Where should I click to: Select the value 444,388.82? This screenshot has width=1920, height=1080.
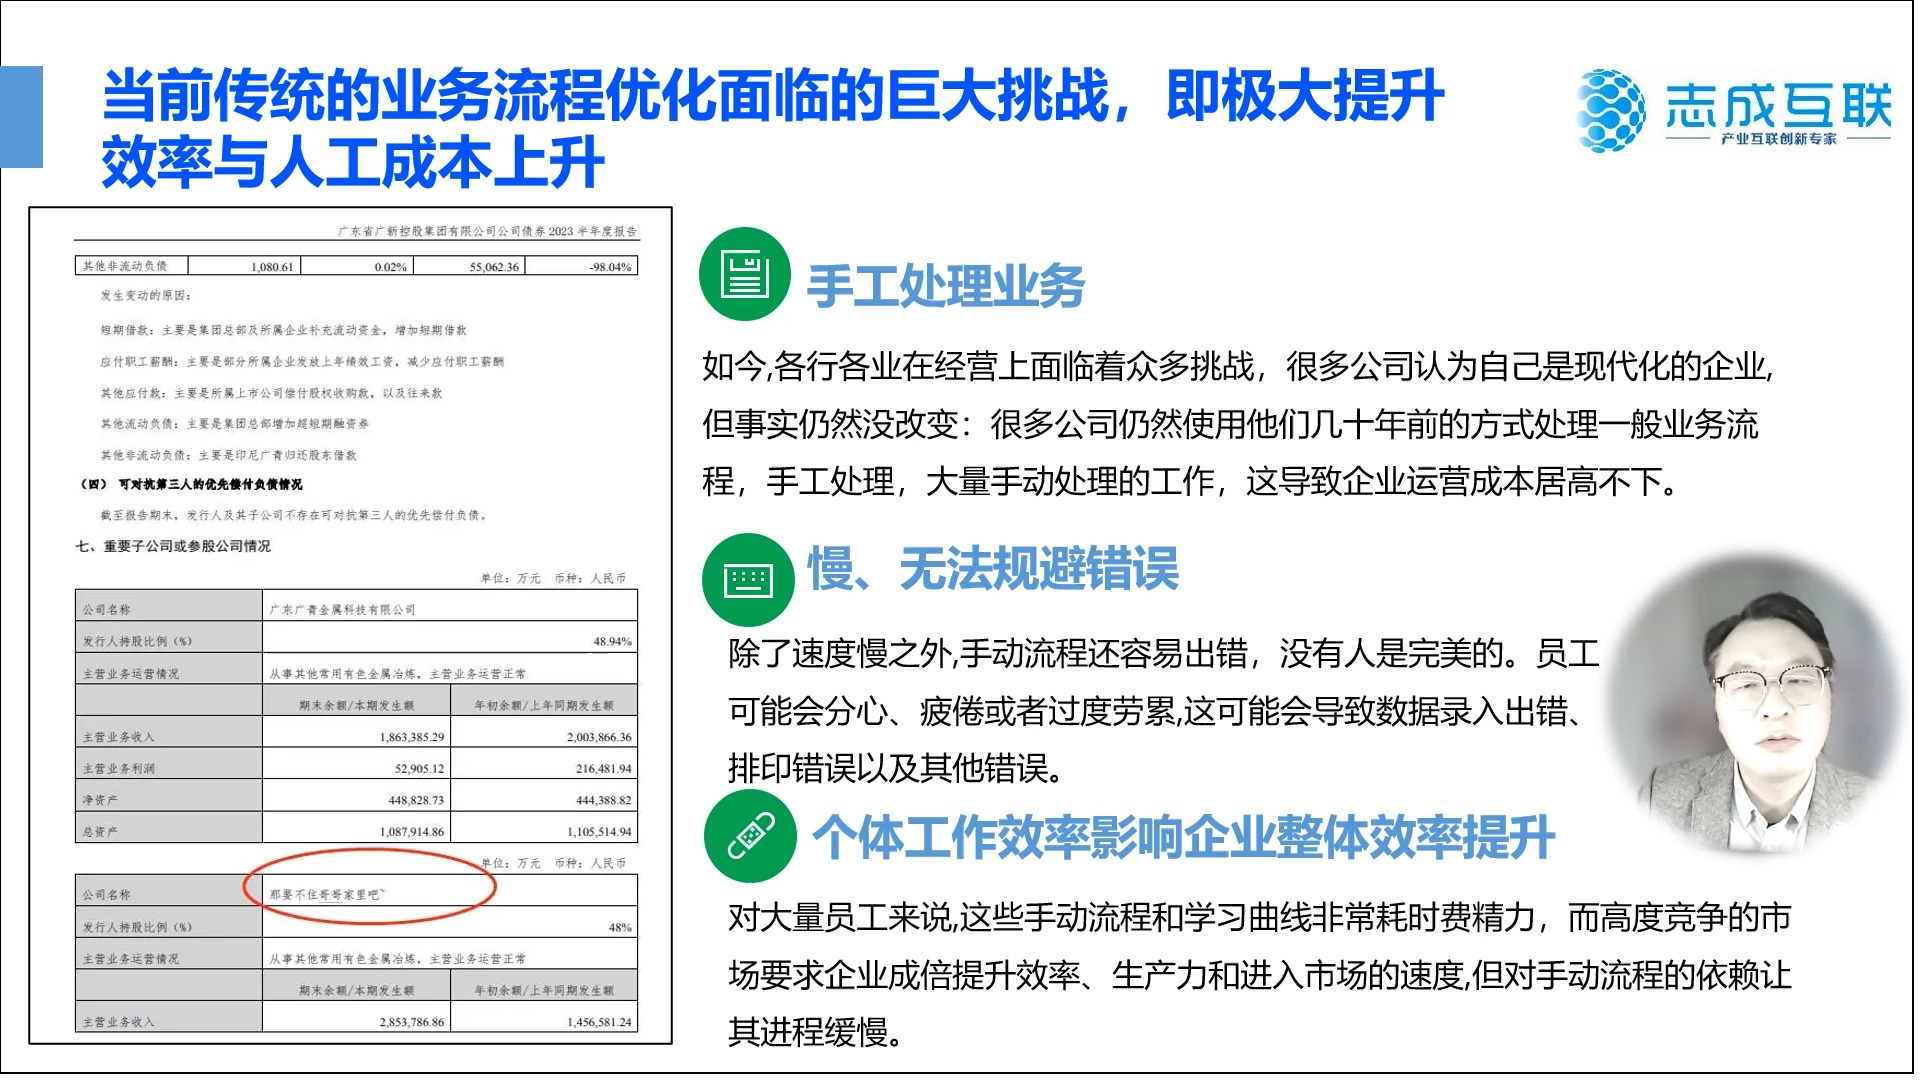[603, 800]
